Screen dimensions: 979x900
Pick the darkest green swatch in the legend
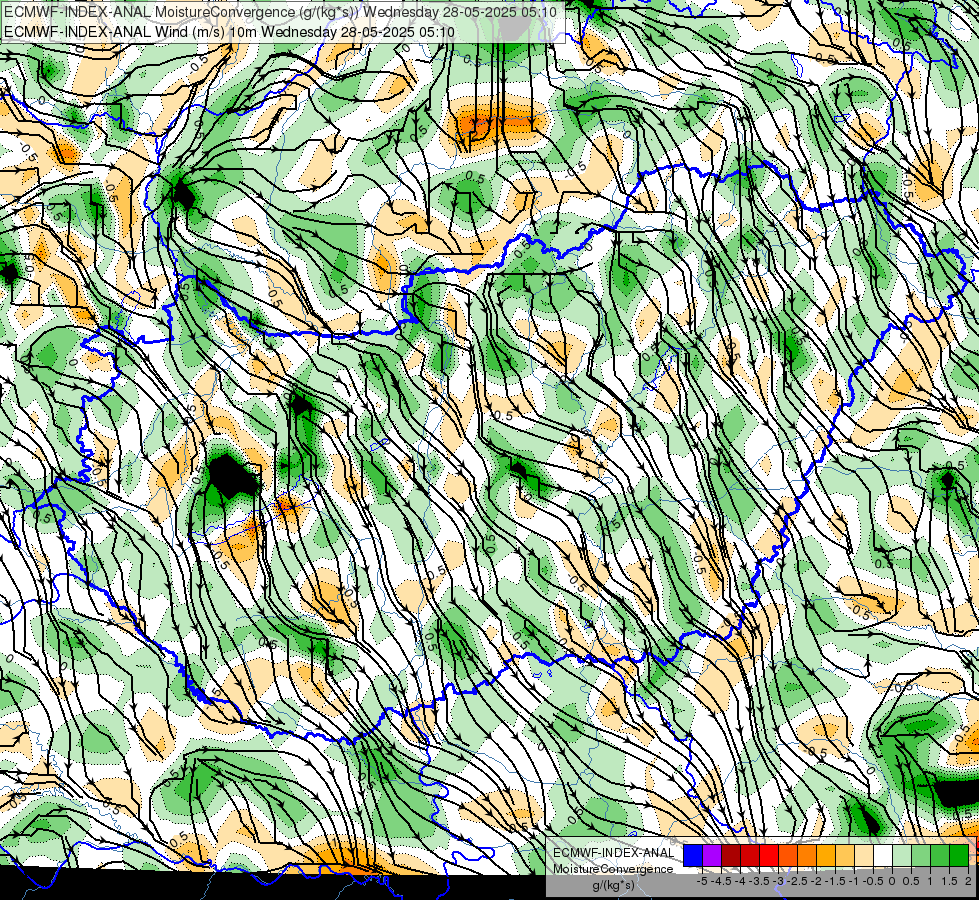tap(959, 855)
